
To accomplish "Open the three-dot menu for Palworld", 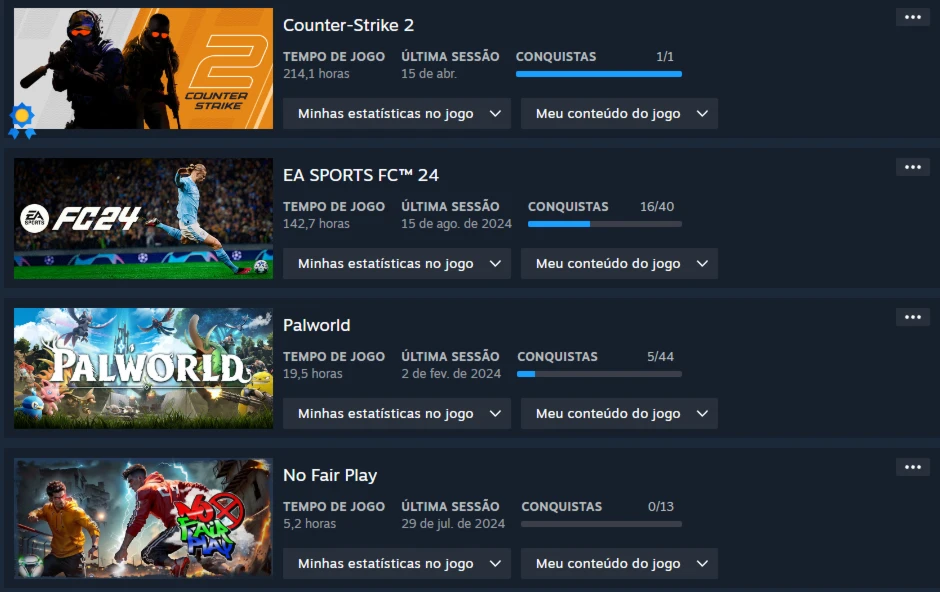I will 912,317.
